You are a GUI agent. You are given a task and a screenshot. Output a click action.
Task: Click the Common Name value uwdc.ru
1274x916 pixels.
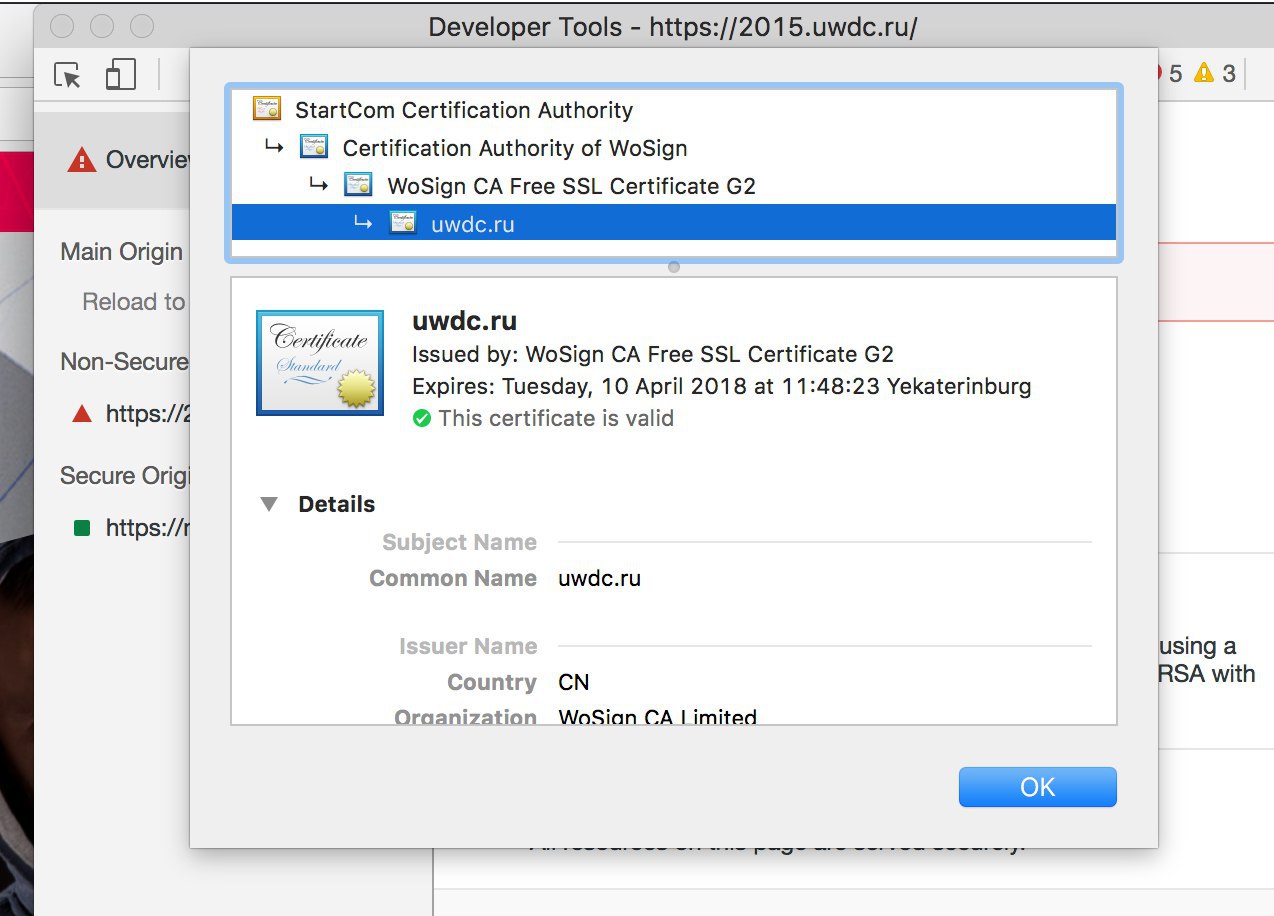(599, 578)
